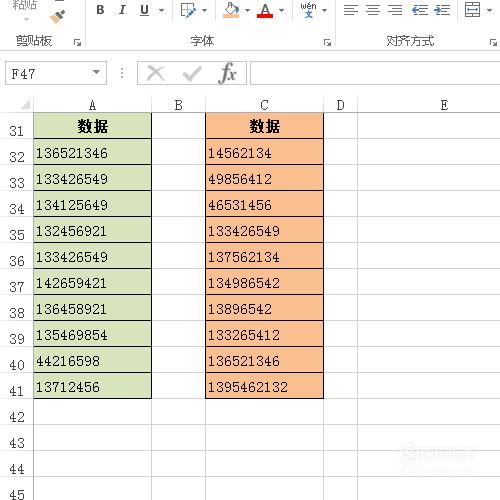Select cell containing 49856412
Viewport: 500px width, 500px height.
pos(264,178)
